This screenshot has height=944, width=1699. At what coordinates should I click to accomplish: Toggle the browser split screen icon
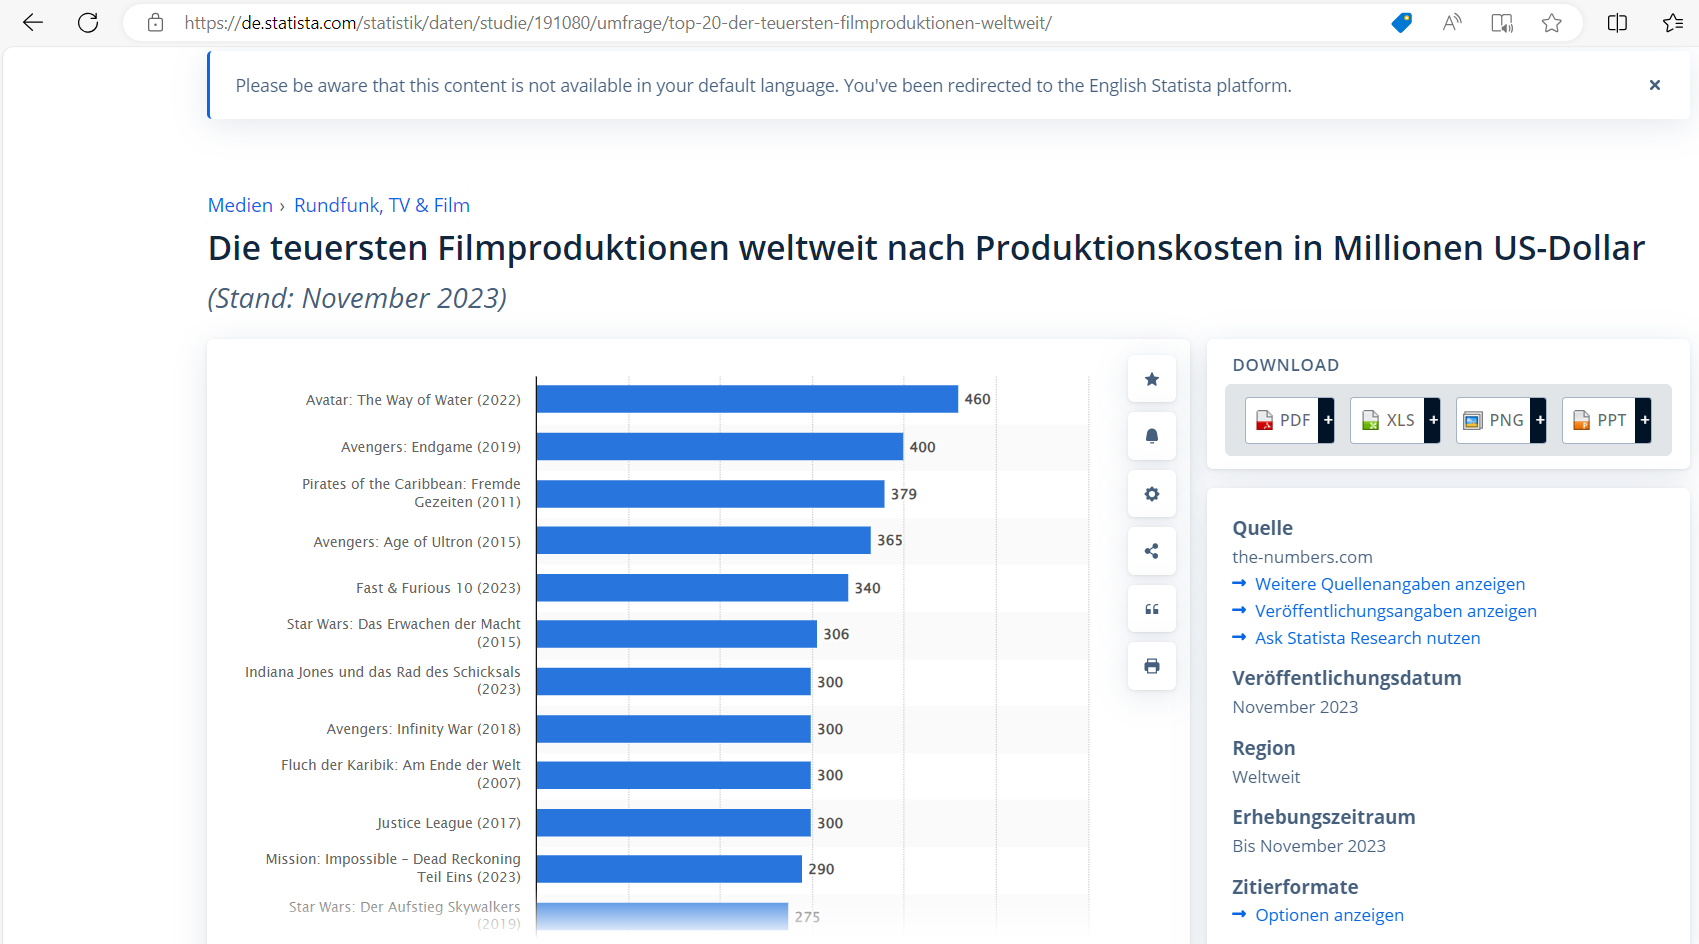[1617, 23]
